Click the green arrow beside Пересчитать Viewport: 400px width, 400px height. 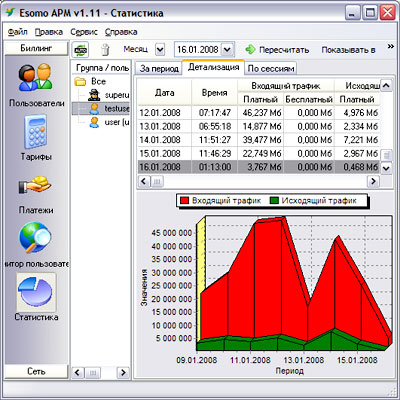pyautogui.click(x=250, y=50)
